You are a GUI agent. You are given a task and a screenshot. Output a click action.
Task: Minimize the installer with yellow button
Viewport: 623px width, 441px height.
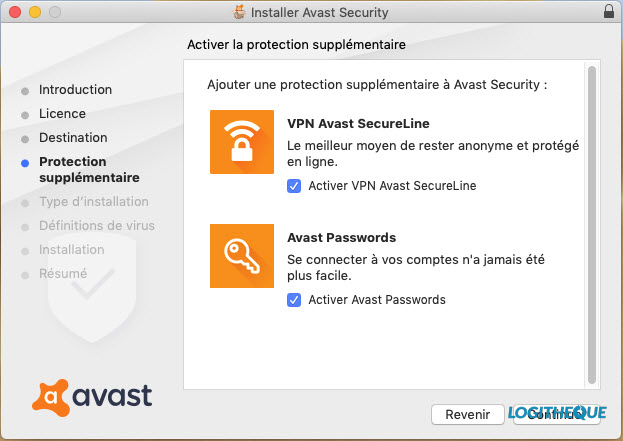click(35, 12)
